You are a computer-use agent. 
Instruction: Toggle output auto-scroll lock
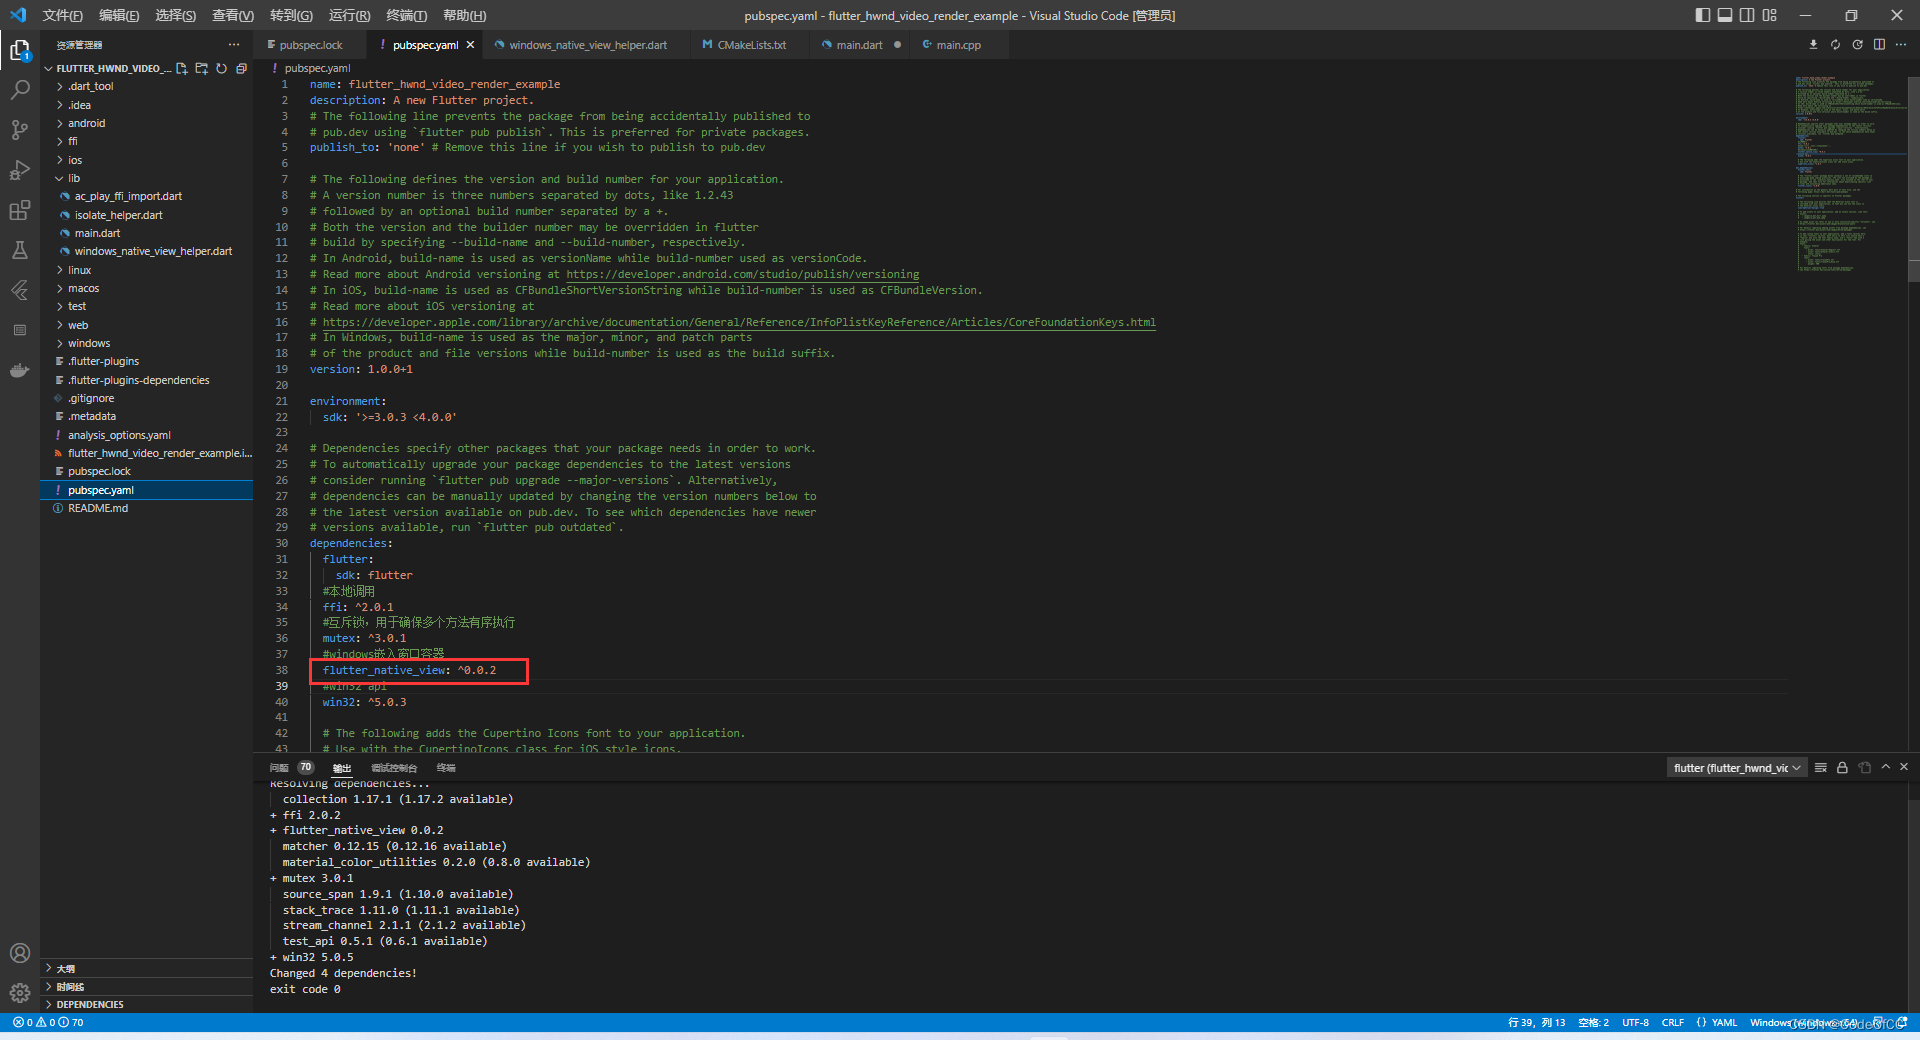pos(1842,767)
